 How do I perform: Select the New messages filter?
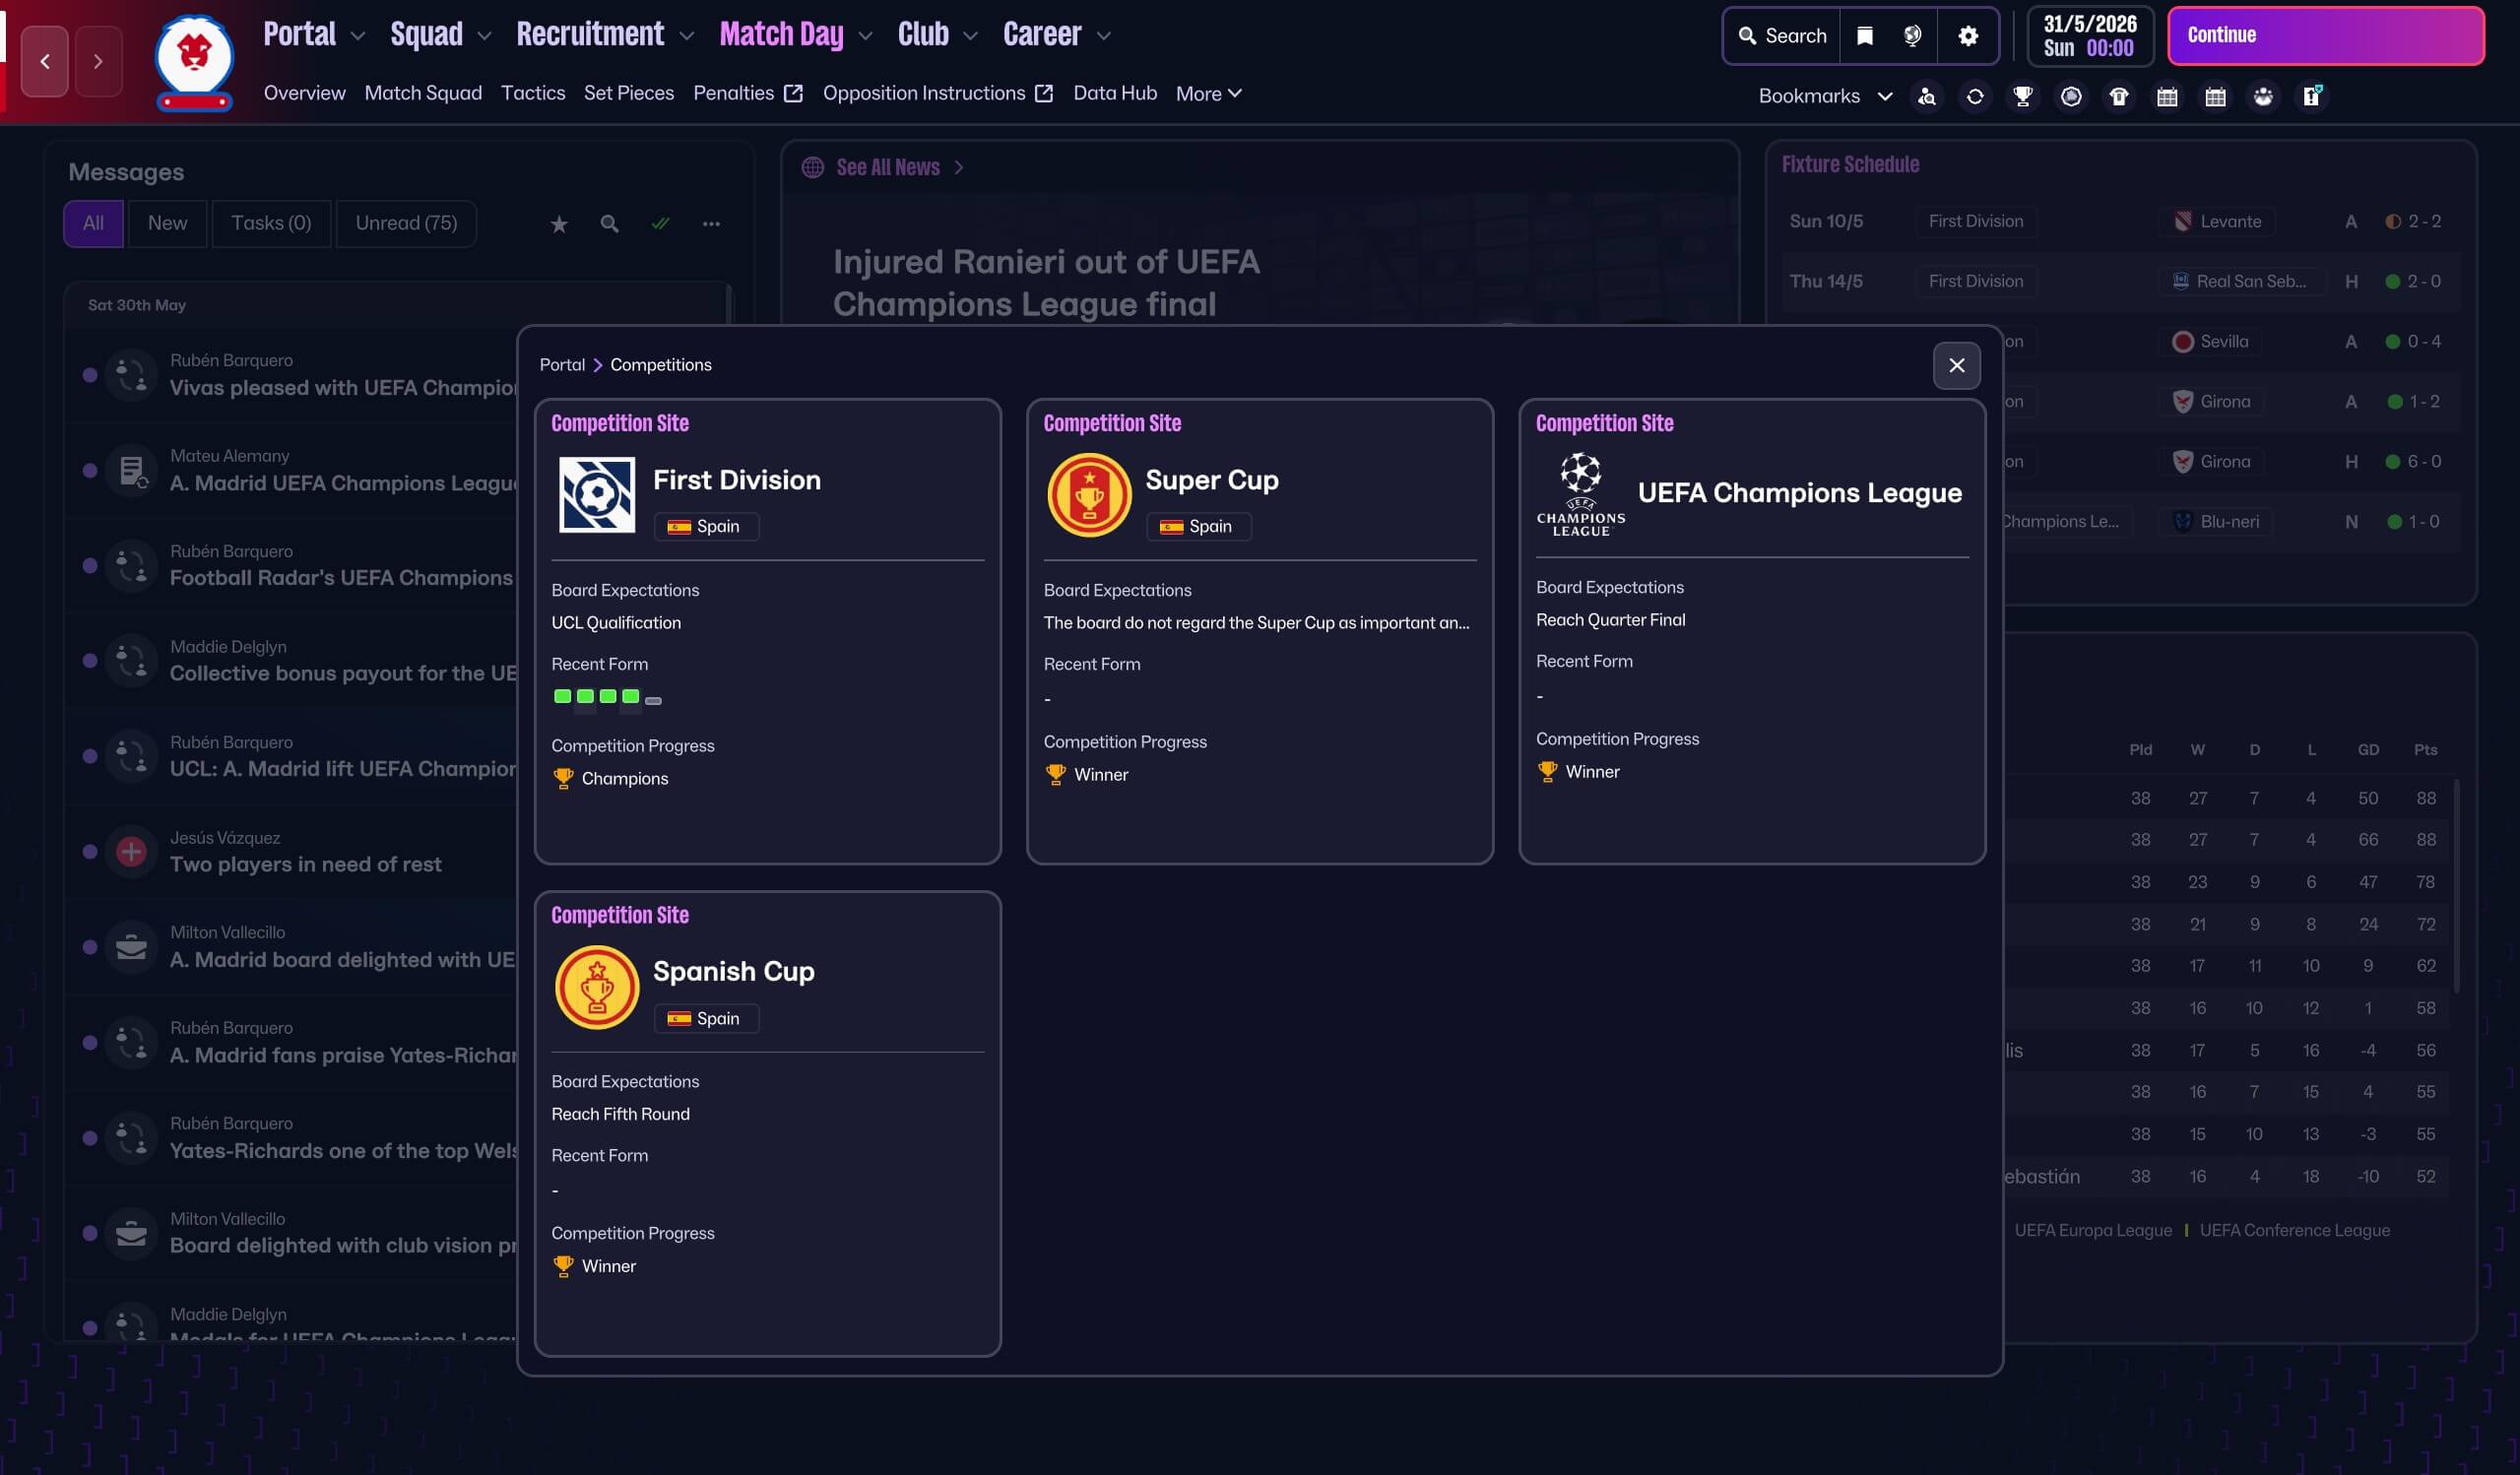point(167,223)
